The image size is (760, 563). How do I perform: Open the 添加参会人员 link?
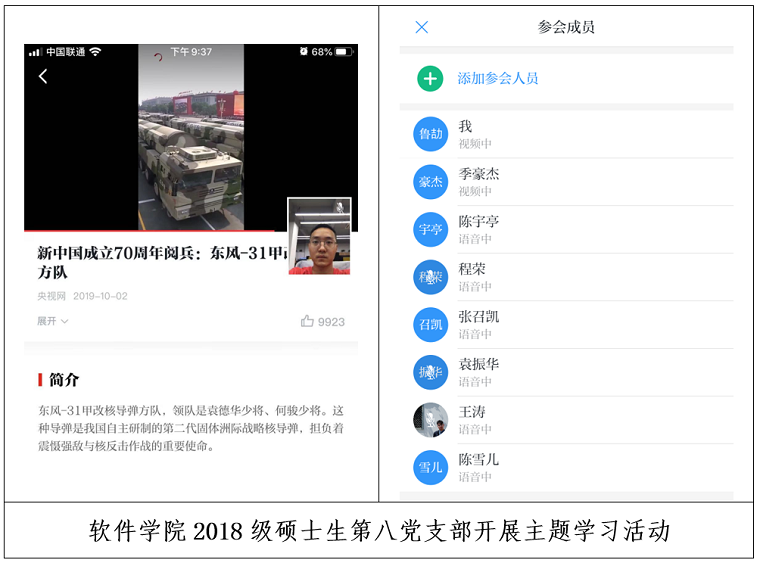point(497,78)
